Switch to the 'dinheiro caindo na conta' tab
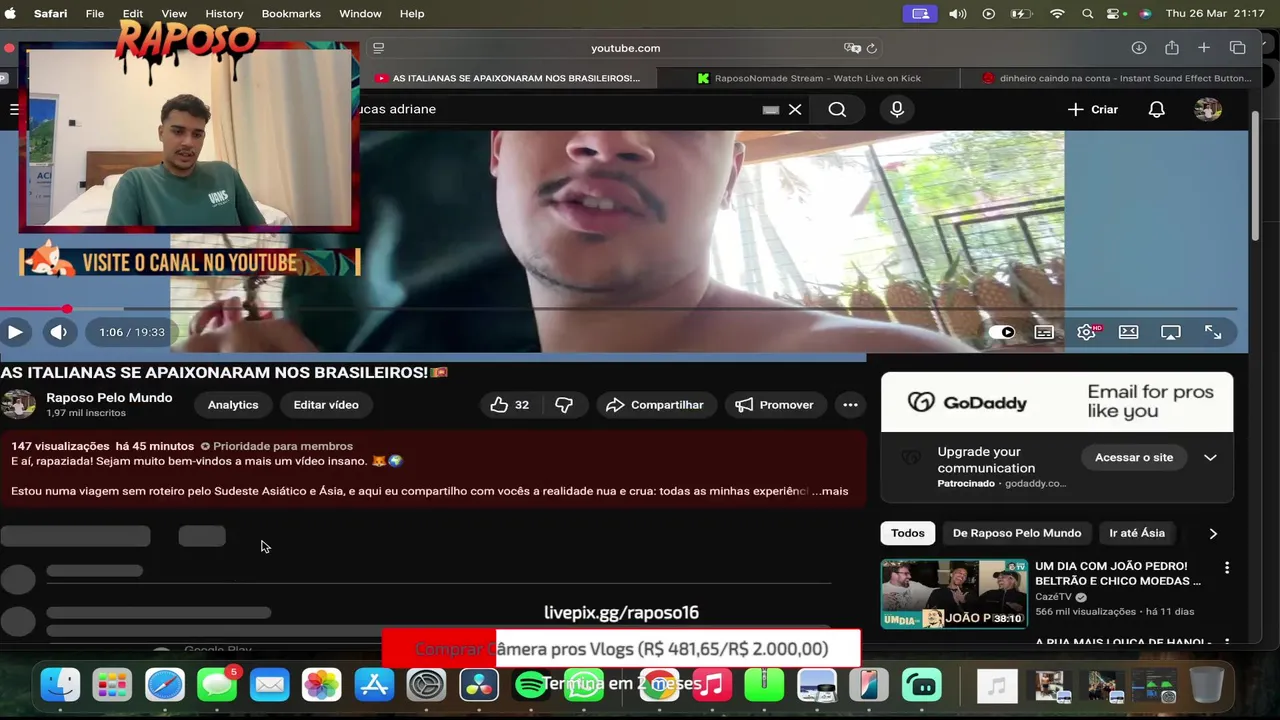This screenshot has width=1280, height=720. (1116, 78)
